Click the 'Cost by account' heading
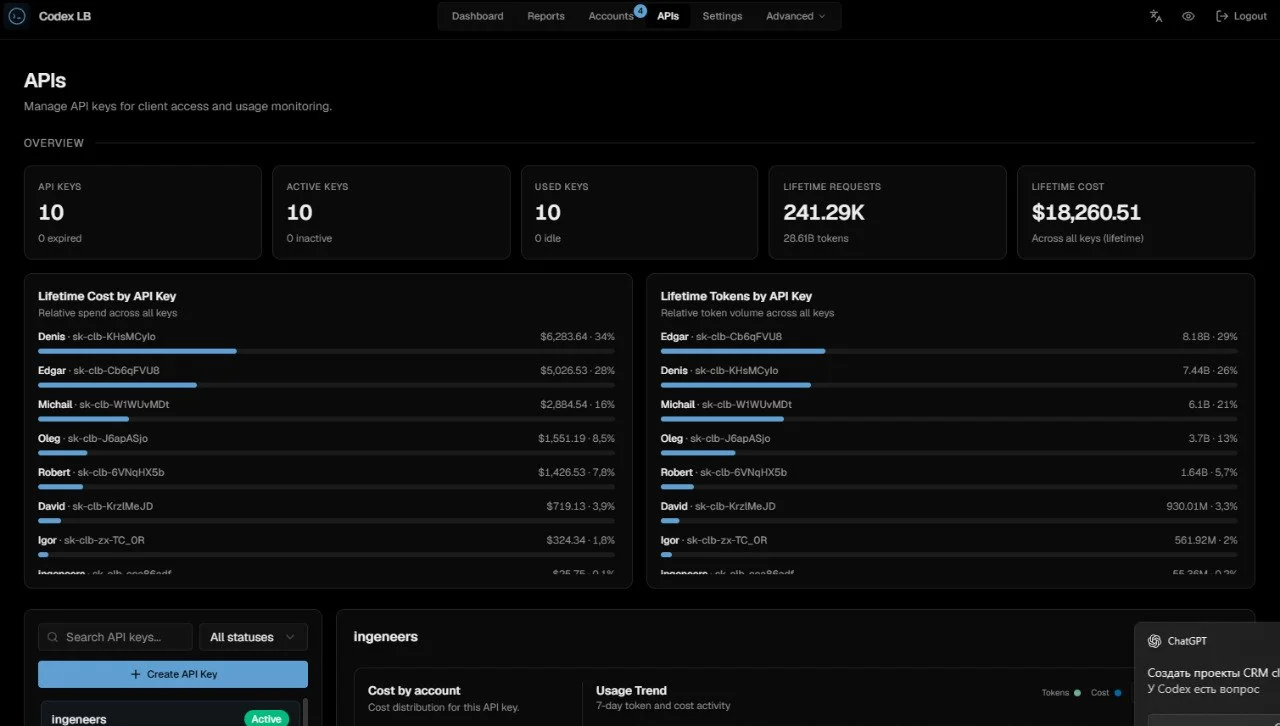The height and width of the screenshot is (726, 1280). coord(414,690)
